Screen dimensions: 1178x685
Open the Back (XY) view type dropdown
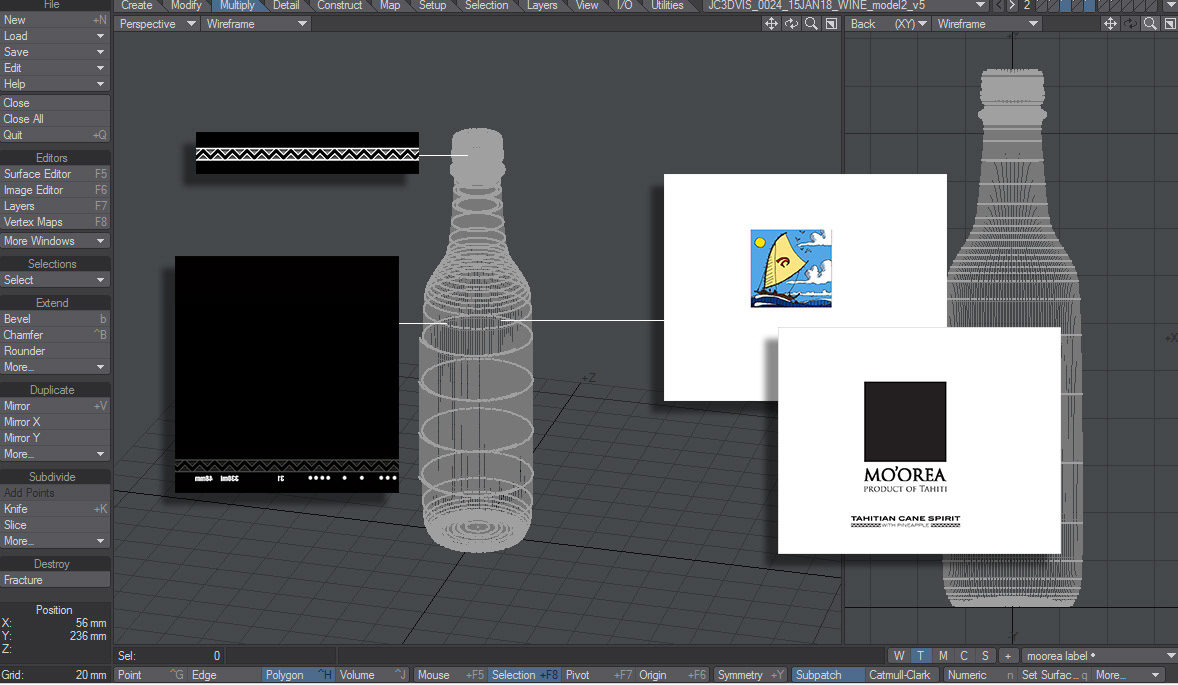click(x=888, y=24)
